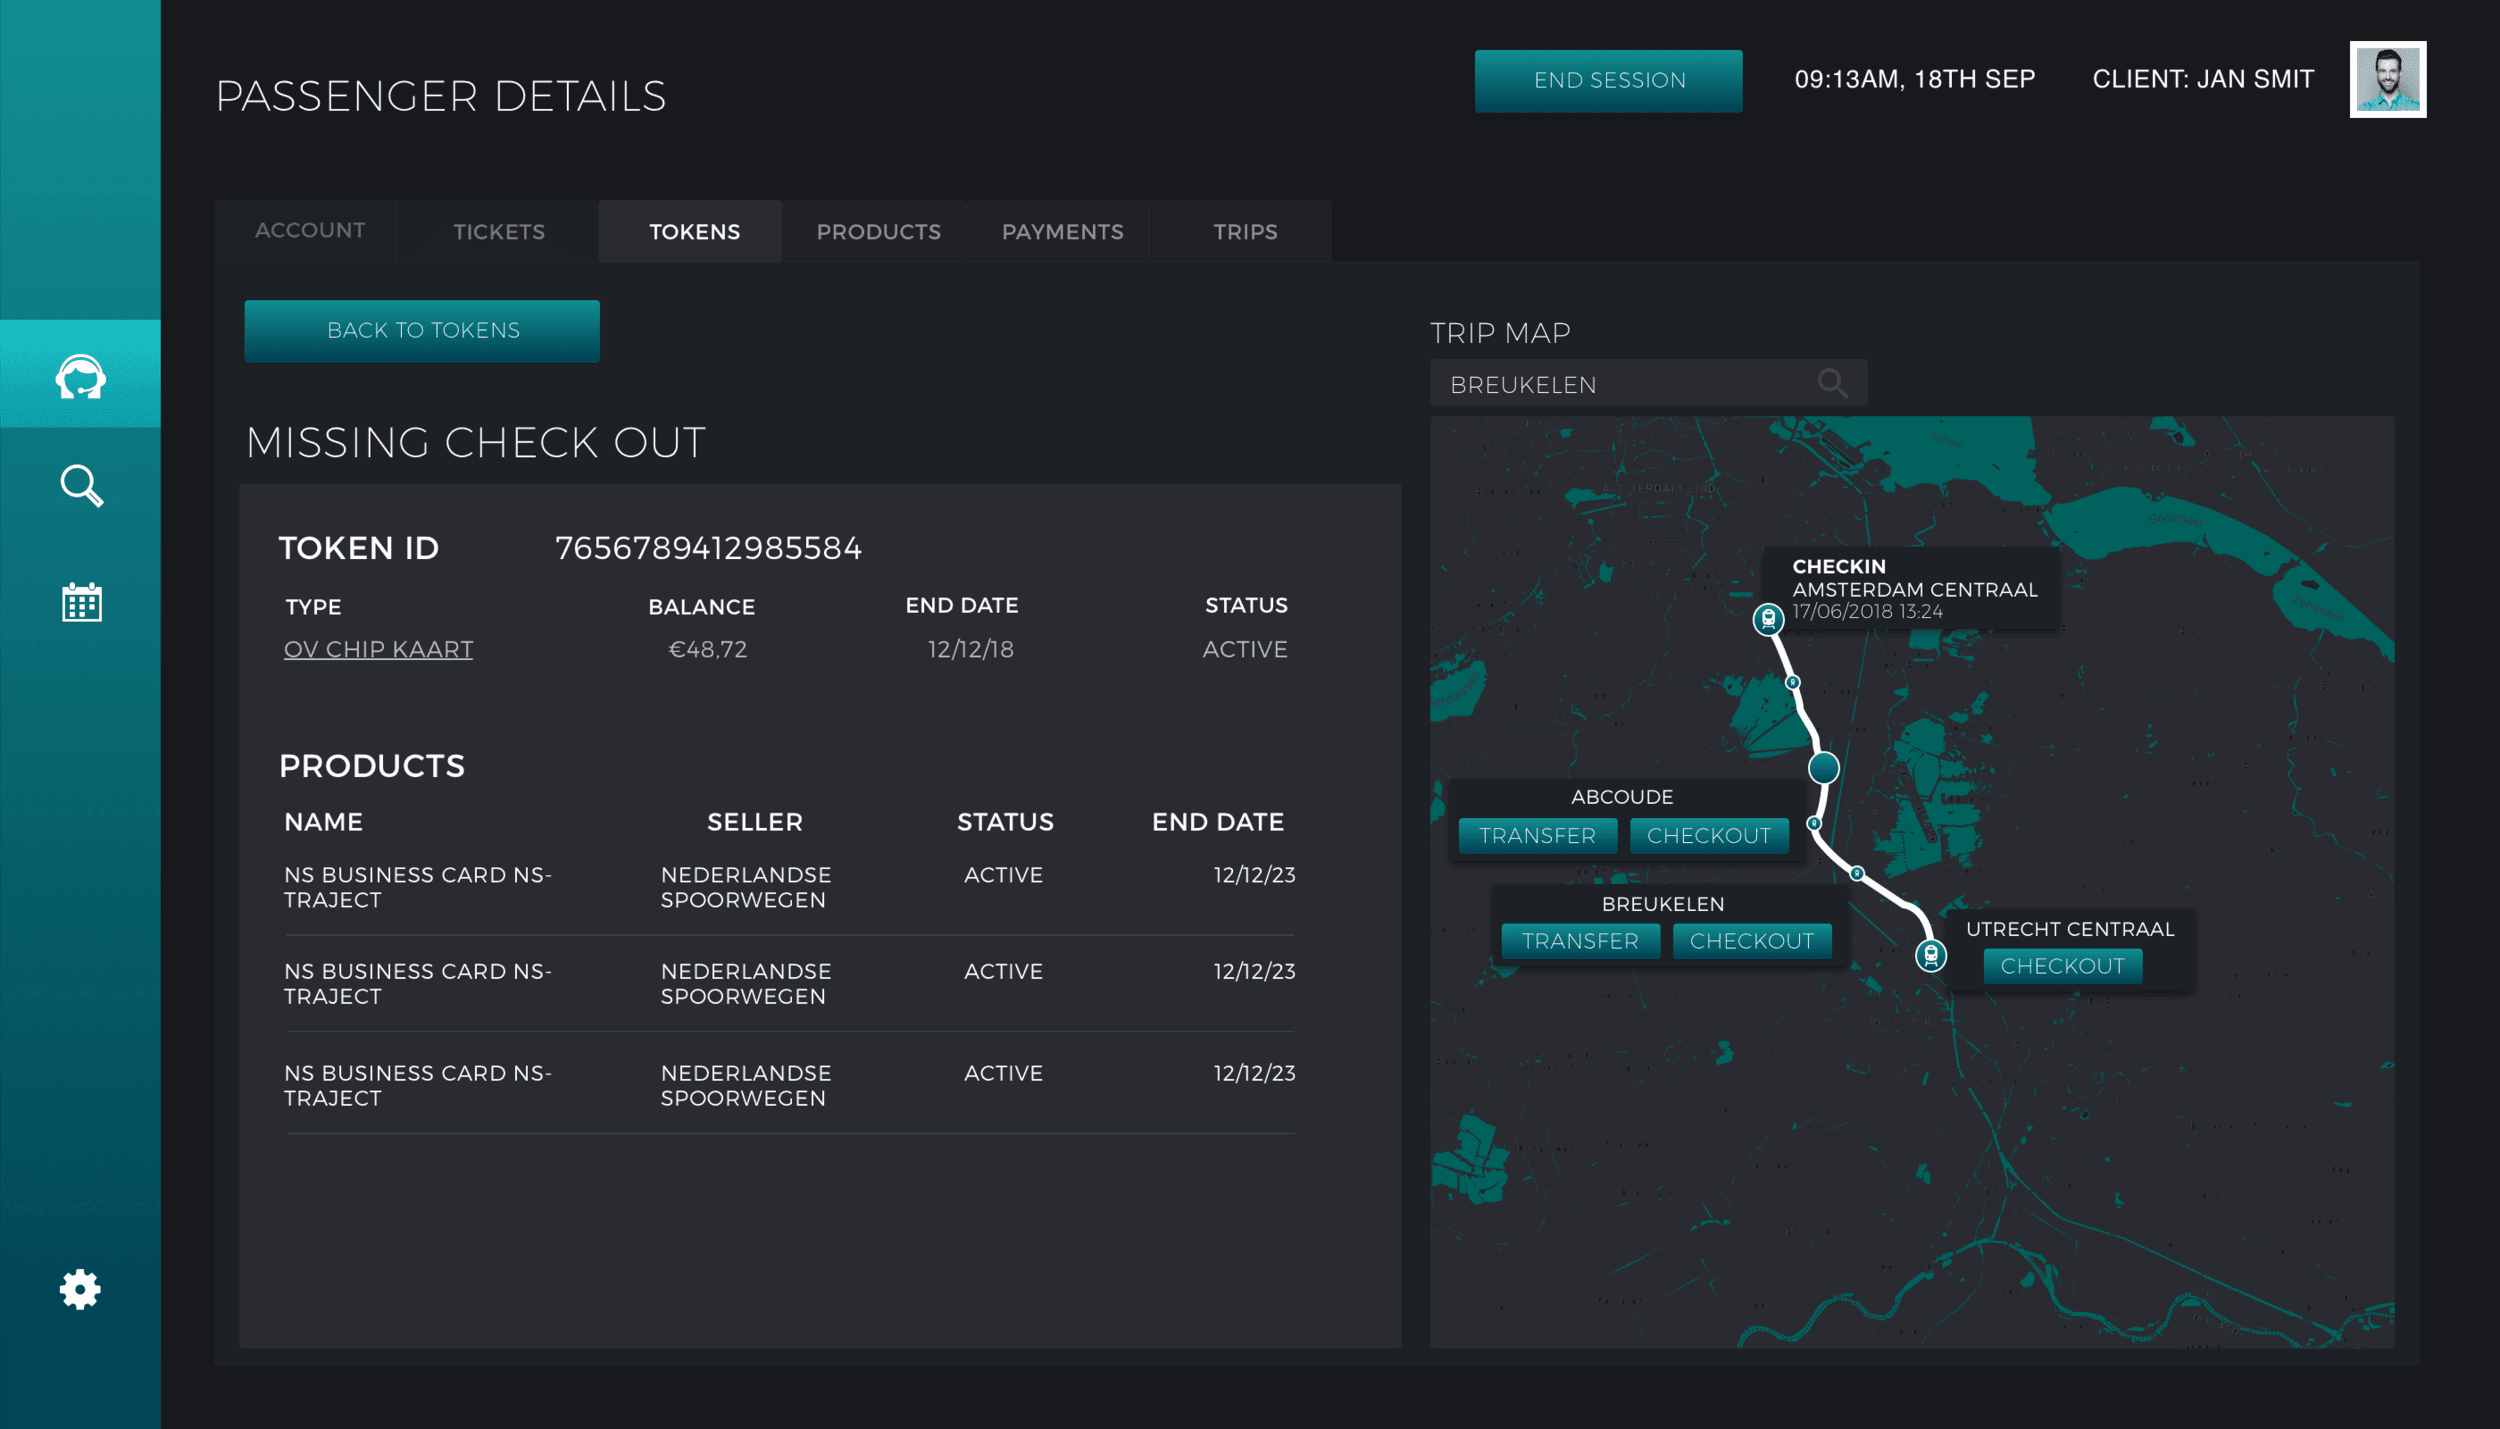The image size is (2500, 1429).
Task: Open the Trips tab
Action: click(1245, 232)
